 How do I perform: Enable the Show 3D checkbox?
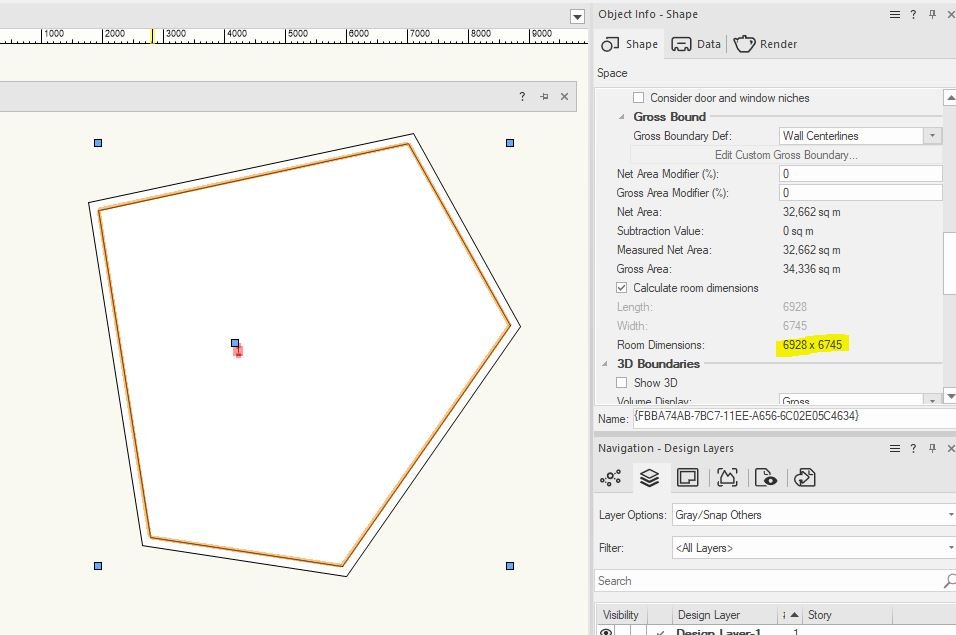tap(622, 383)
